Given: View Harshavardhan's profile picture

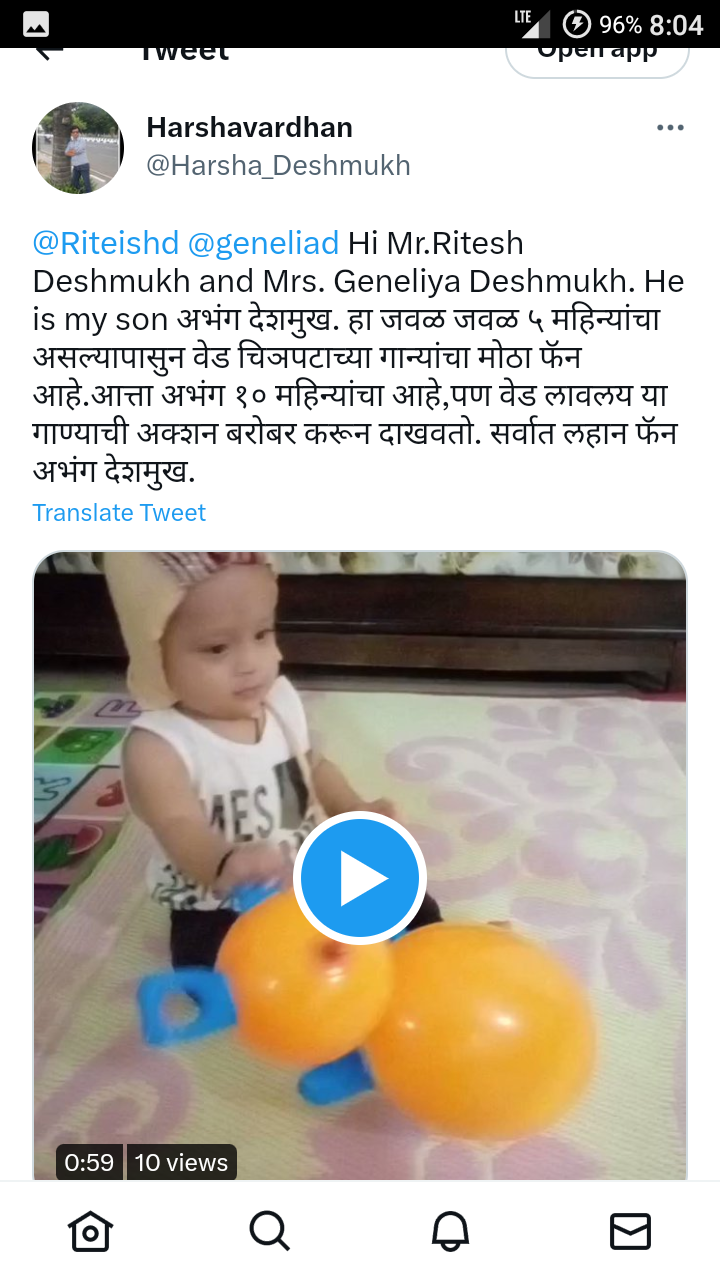Looking at the screenshot, I should point(78,148).
